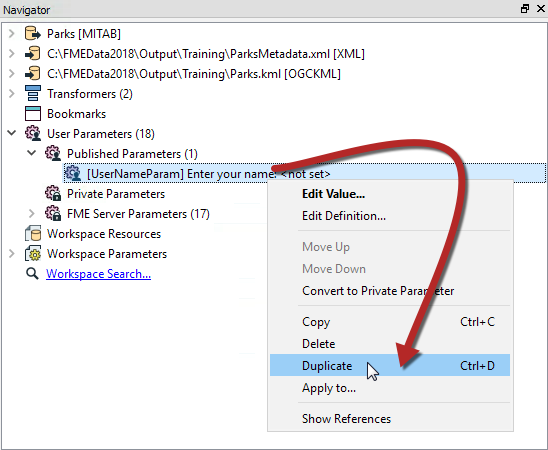Click the ParksMetadata.xml writer icon

(x=33, y=54)
